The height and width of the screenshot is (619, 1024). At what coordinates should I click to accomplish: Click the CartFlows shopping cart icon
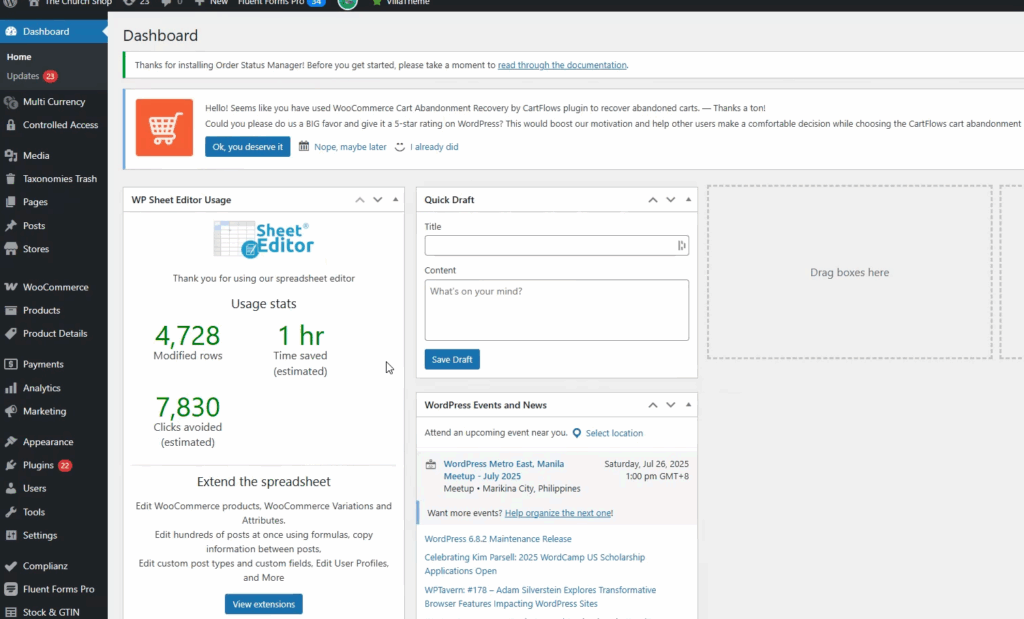[164, 127]
